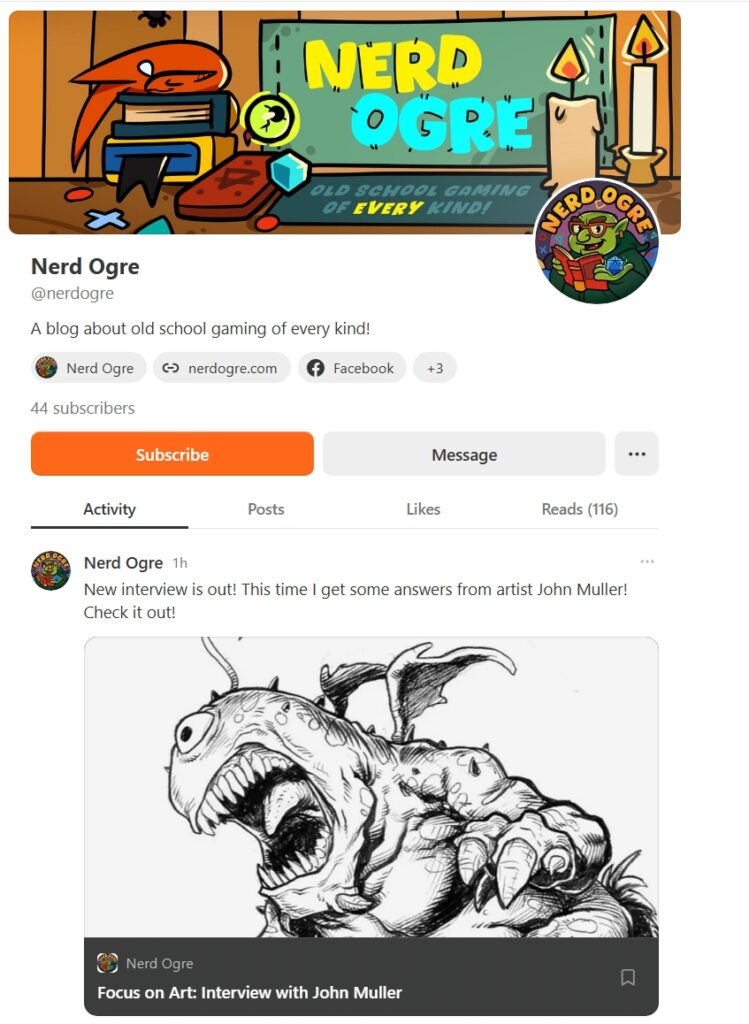This screenshot has height=1024, width=749.
Task: Expand the +3 additional links chip
Action: (435, 368)
